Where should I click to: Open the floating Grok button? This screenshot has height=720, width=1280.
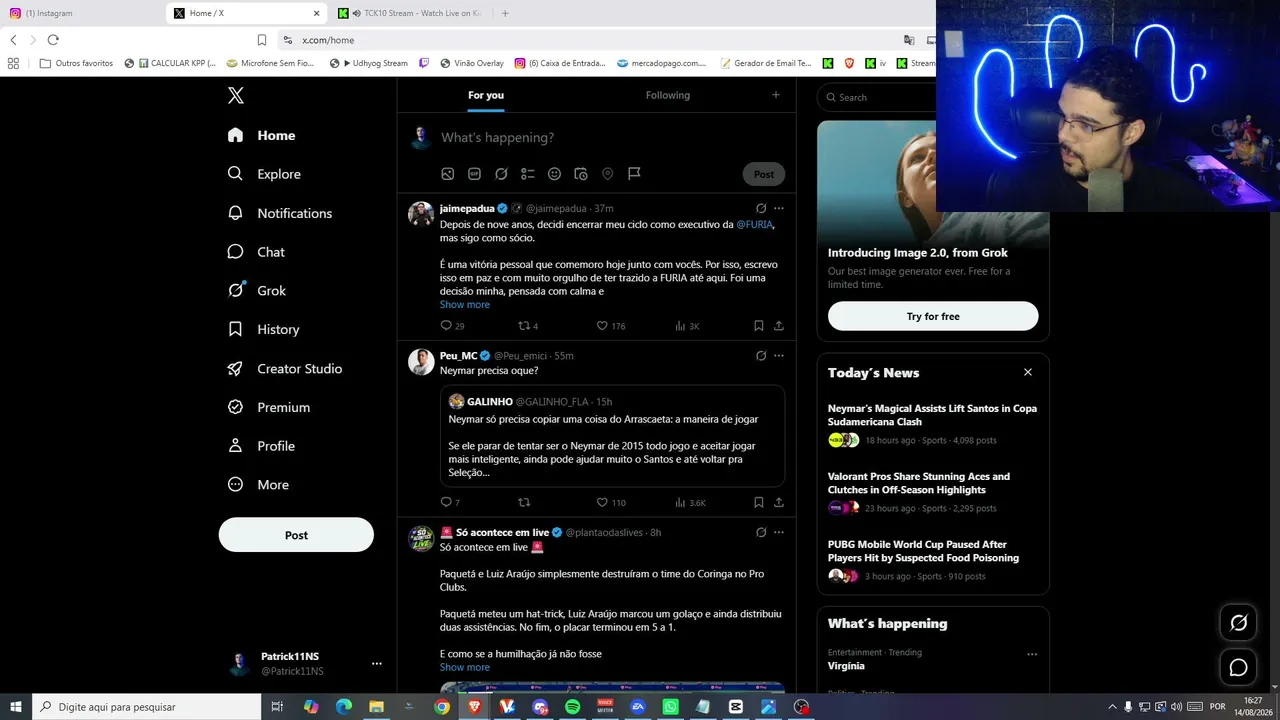click(1238, 623)
